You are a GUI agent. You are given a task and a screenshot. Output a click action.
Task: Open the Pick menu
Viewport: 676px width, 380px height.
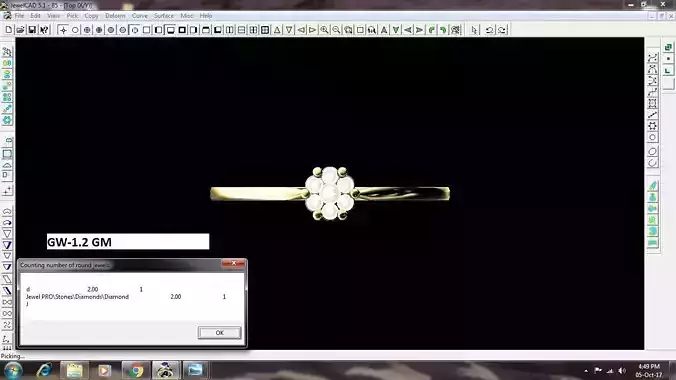(72, 16)
